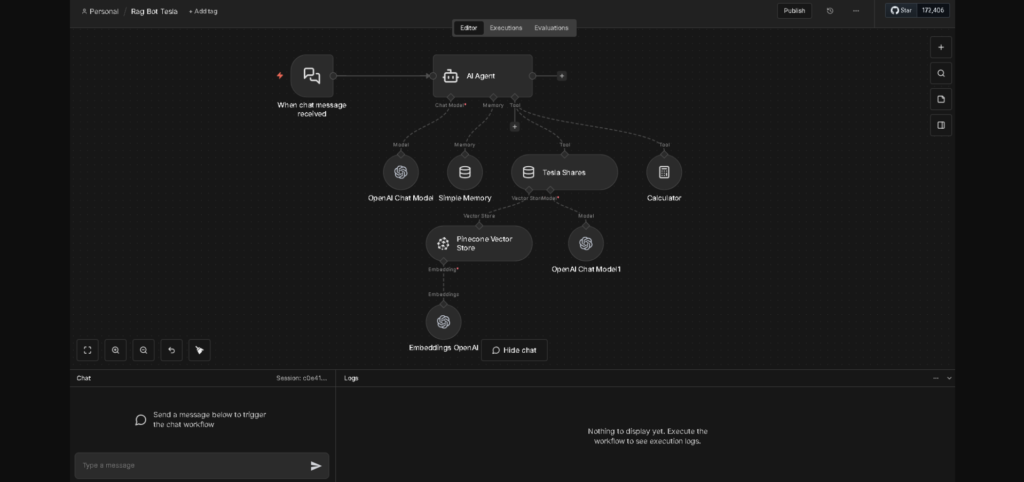Click the Pinecone Vector Store node
This screenshot has width=1024, height=482.
[x=479, y=243]
